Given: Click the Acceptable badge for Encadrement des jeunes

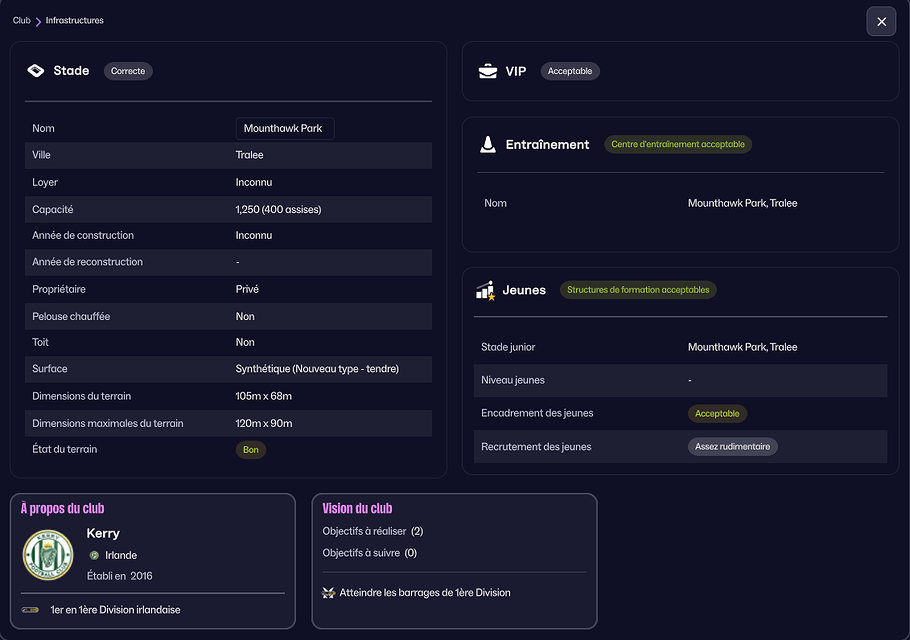Looking at the screenshot, I should (x=717, y=414).
